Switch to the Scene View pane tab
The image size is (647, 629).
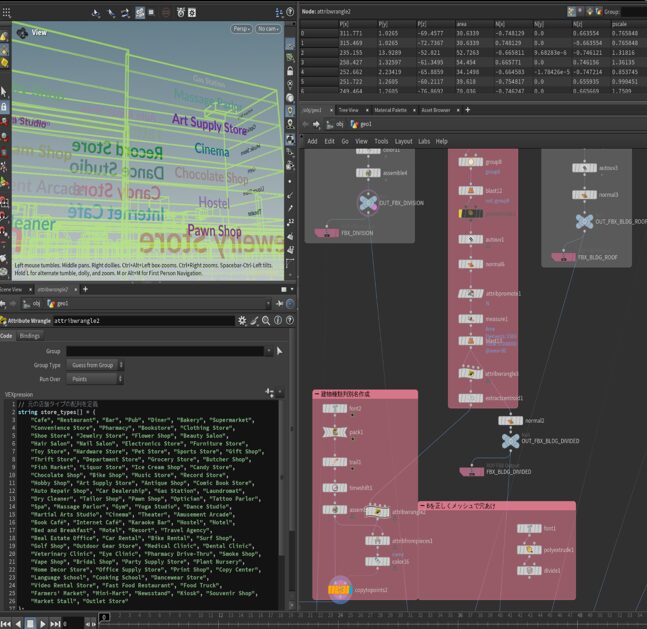tap(11, 290)
